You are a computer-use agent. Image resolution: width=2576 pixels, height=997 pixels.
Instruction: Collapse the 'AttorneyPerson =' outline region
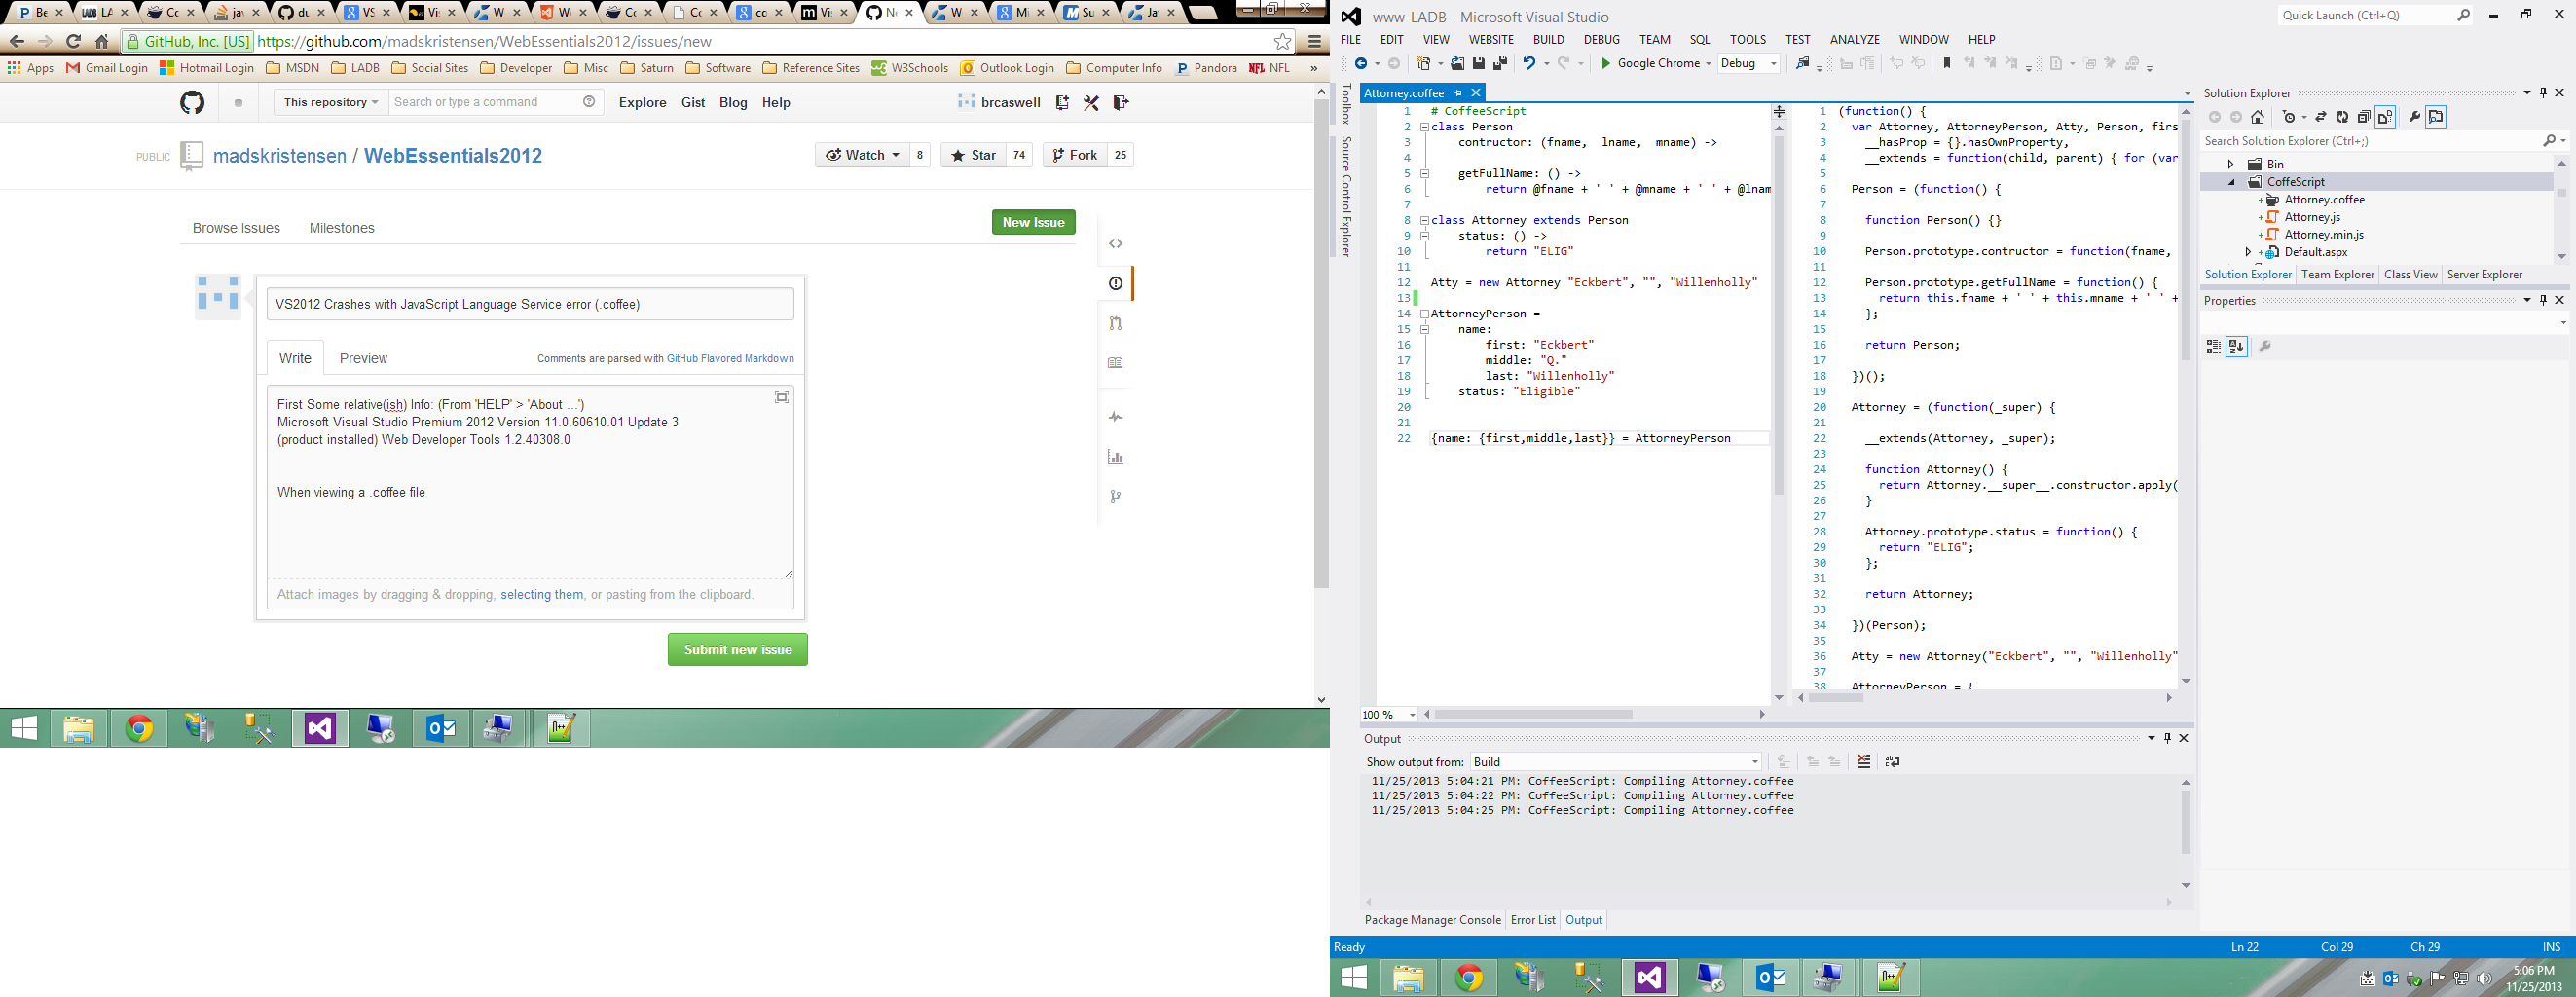coord(1424,314)
